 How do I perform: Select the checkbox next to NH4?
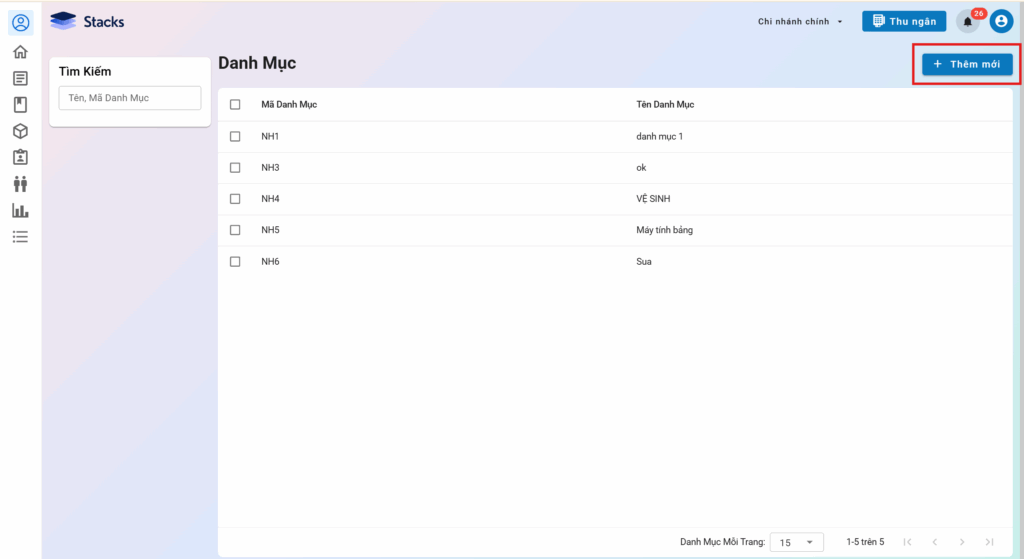(x=236, y=199)
